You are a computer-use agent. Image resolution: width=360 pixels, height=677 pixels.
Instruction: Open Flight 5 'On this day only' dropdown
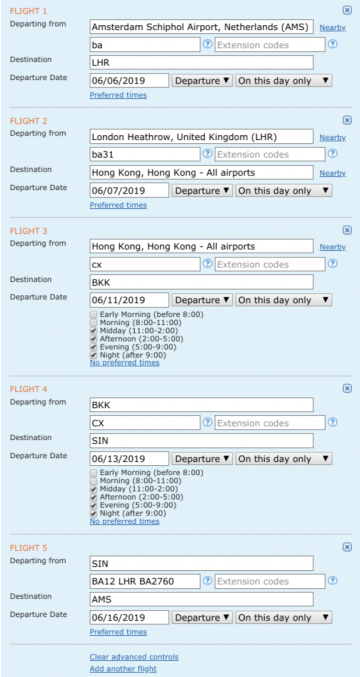tap(284, 617)
